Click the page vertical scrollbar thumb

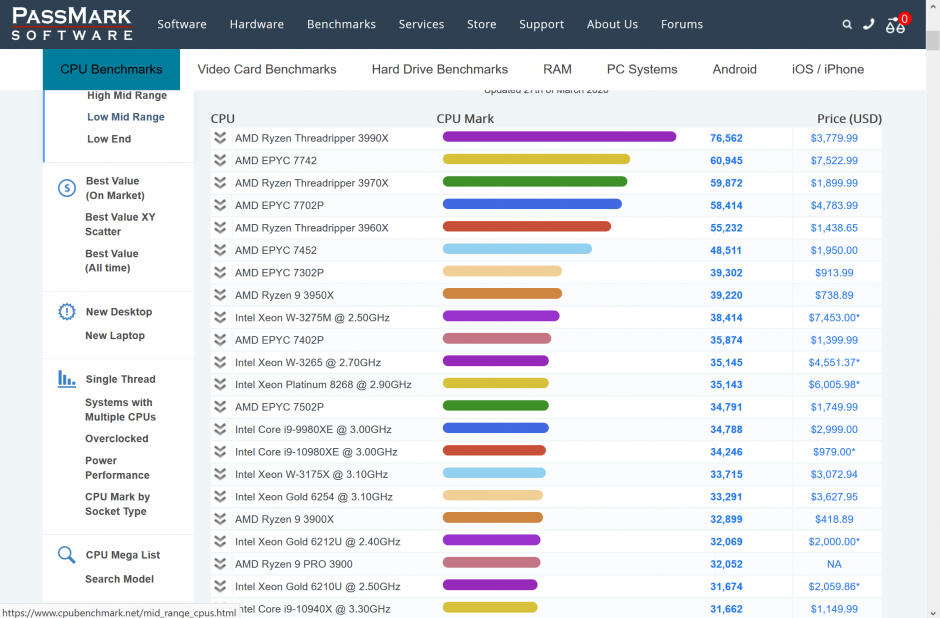tap(933, 41)
